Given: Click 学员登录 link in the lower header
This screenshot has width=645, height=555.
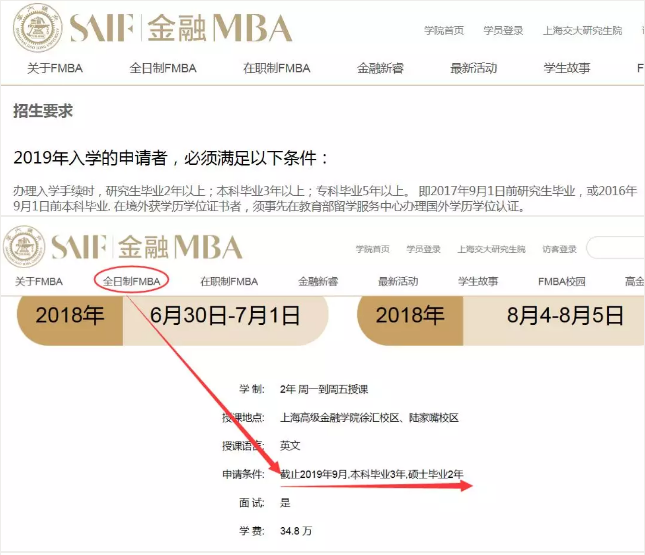Looking at the screenshot, I should (423, 249).
